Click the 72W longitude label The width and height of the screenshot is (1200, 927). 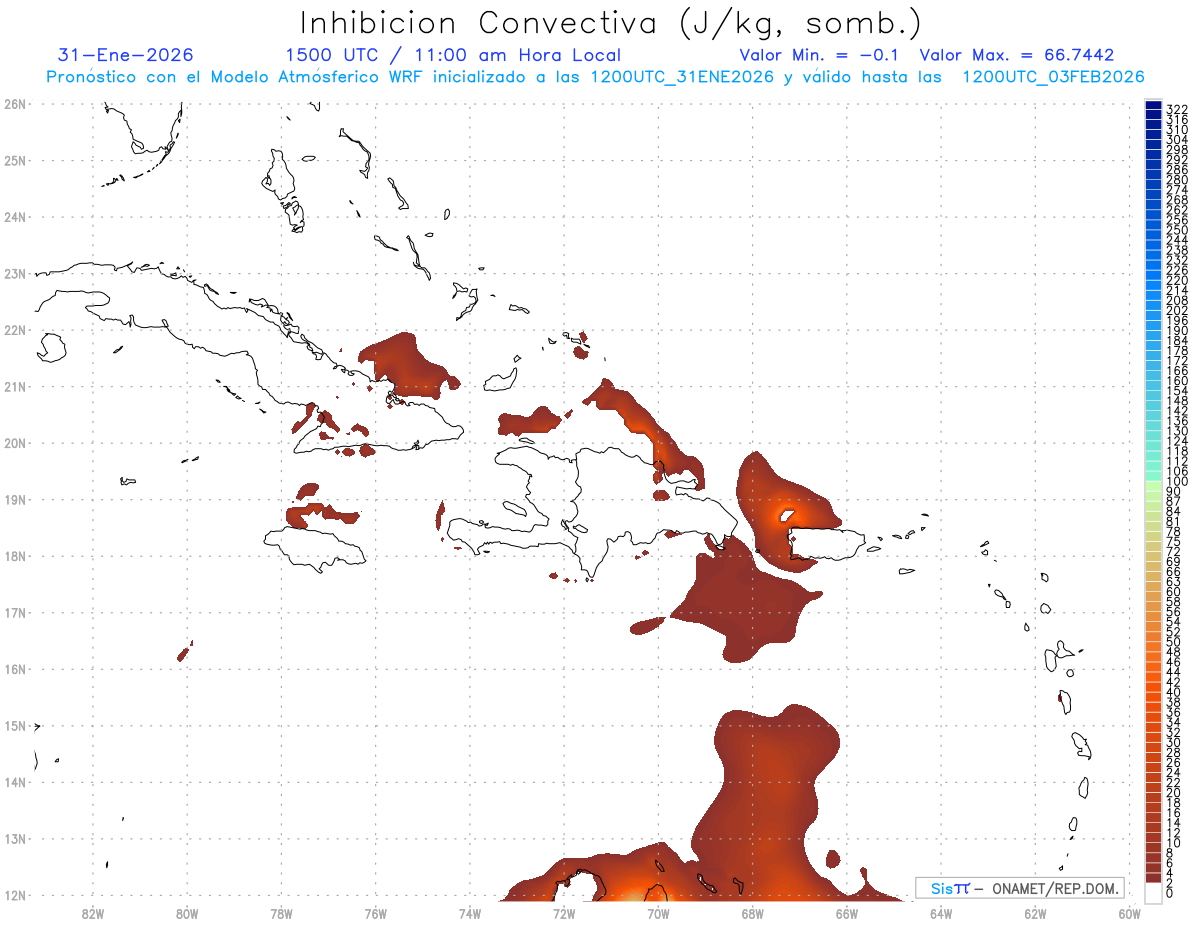564,913
